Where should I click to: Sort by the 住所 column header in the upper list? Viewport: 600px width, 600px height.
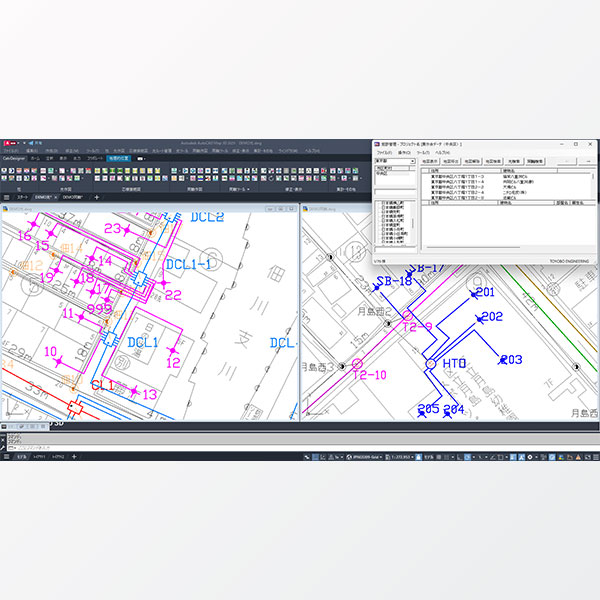465,171
